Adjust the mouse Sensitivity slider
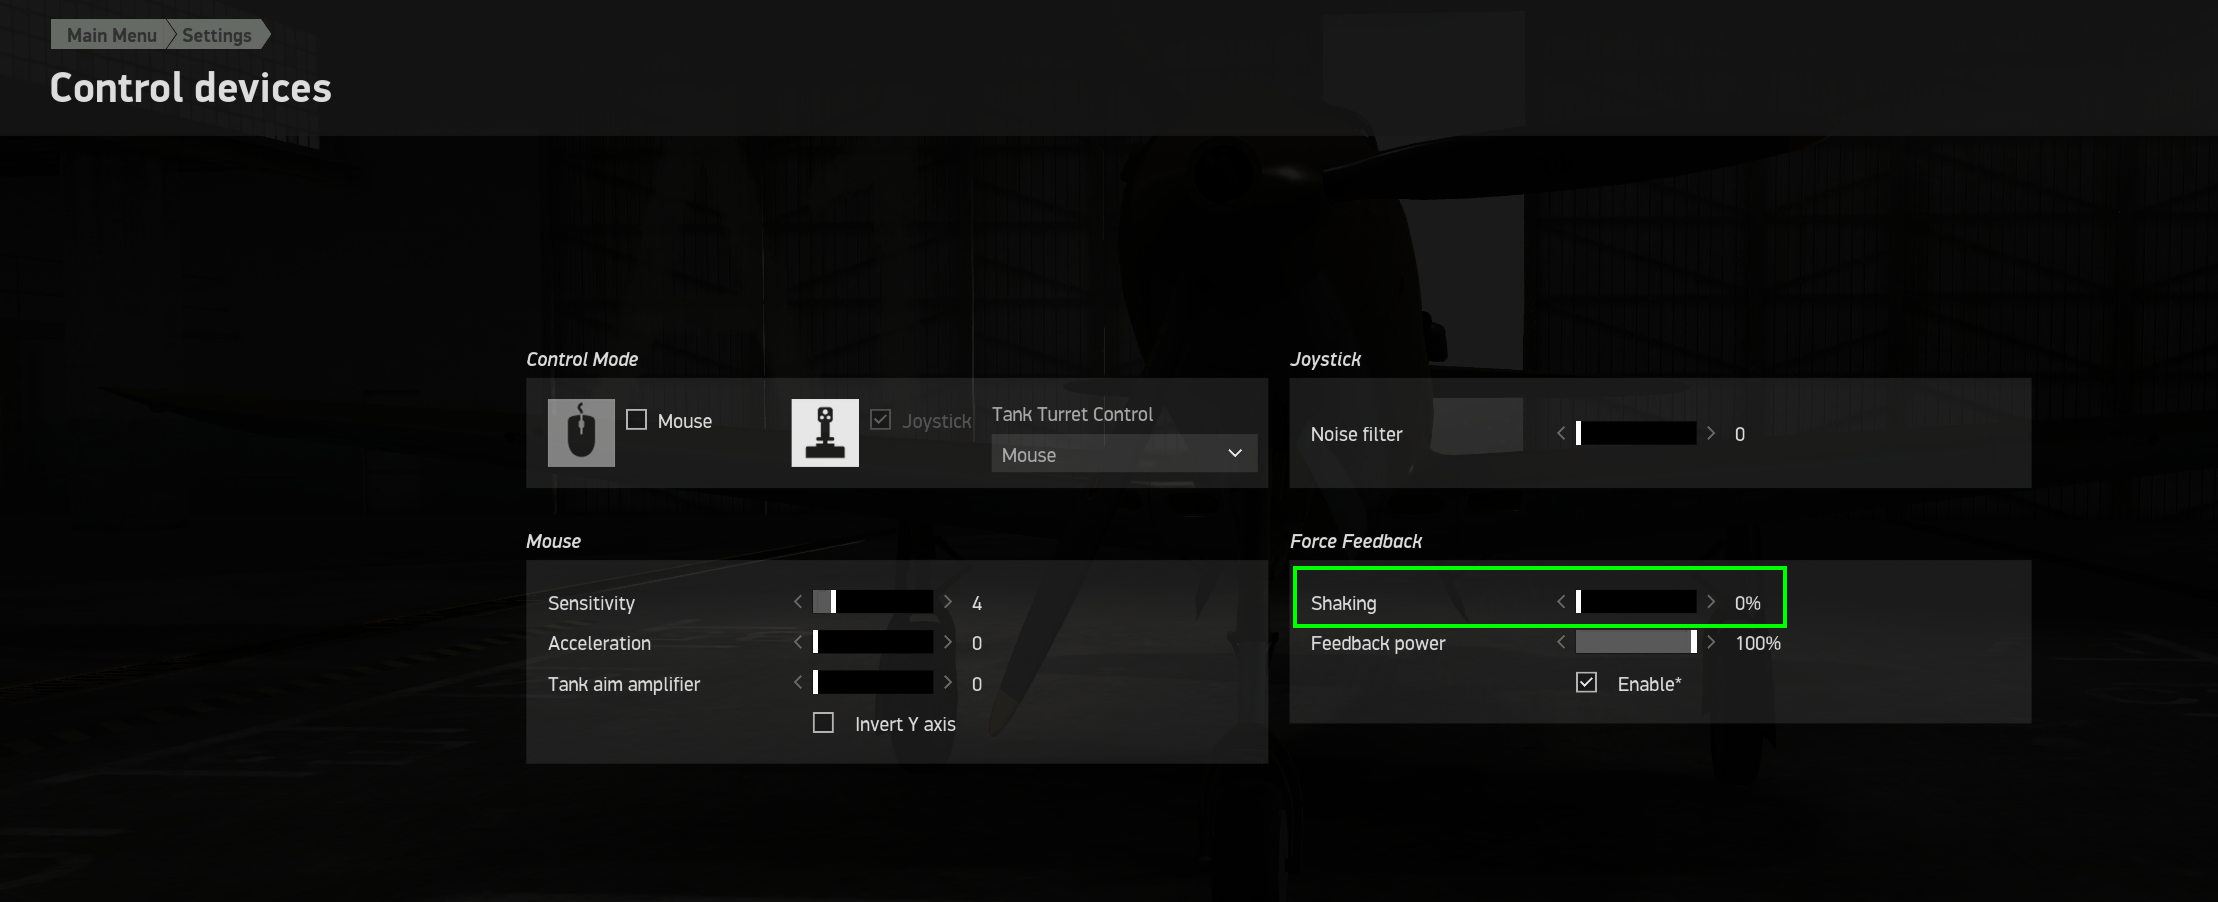This screenshot has width=2218, height=902. (x=873, y=602)
